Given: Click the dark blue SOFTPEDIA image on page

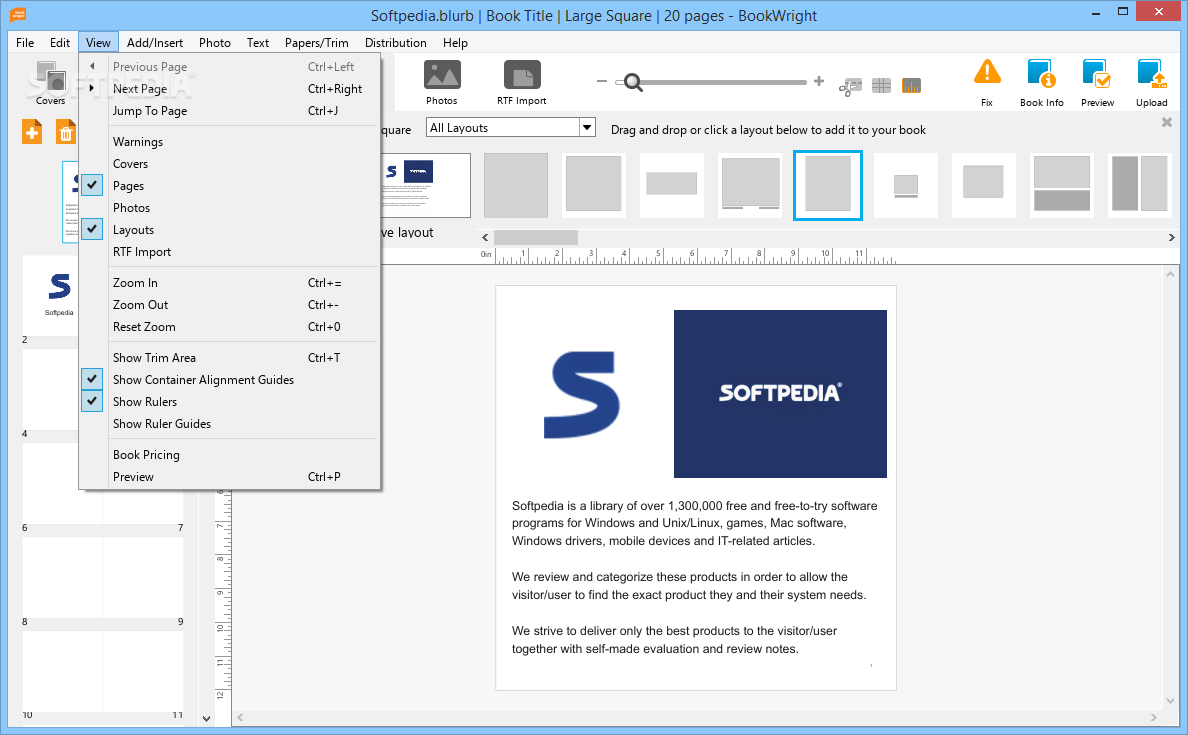Looking at the screenshot, I should (780, 393).
